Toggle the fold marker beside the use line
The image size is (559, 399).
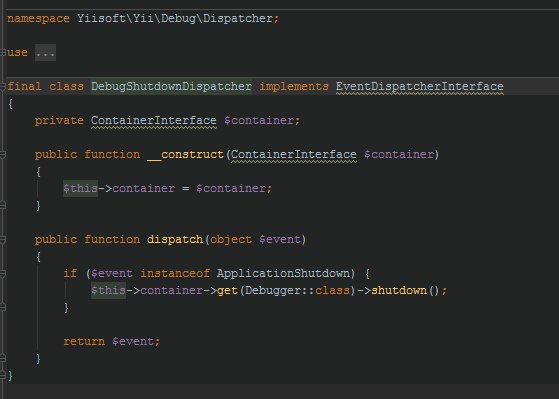(x=2, y=53)
